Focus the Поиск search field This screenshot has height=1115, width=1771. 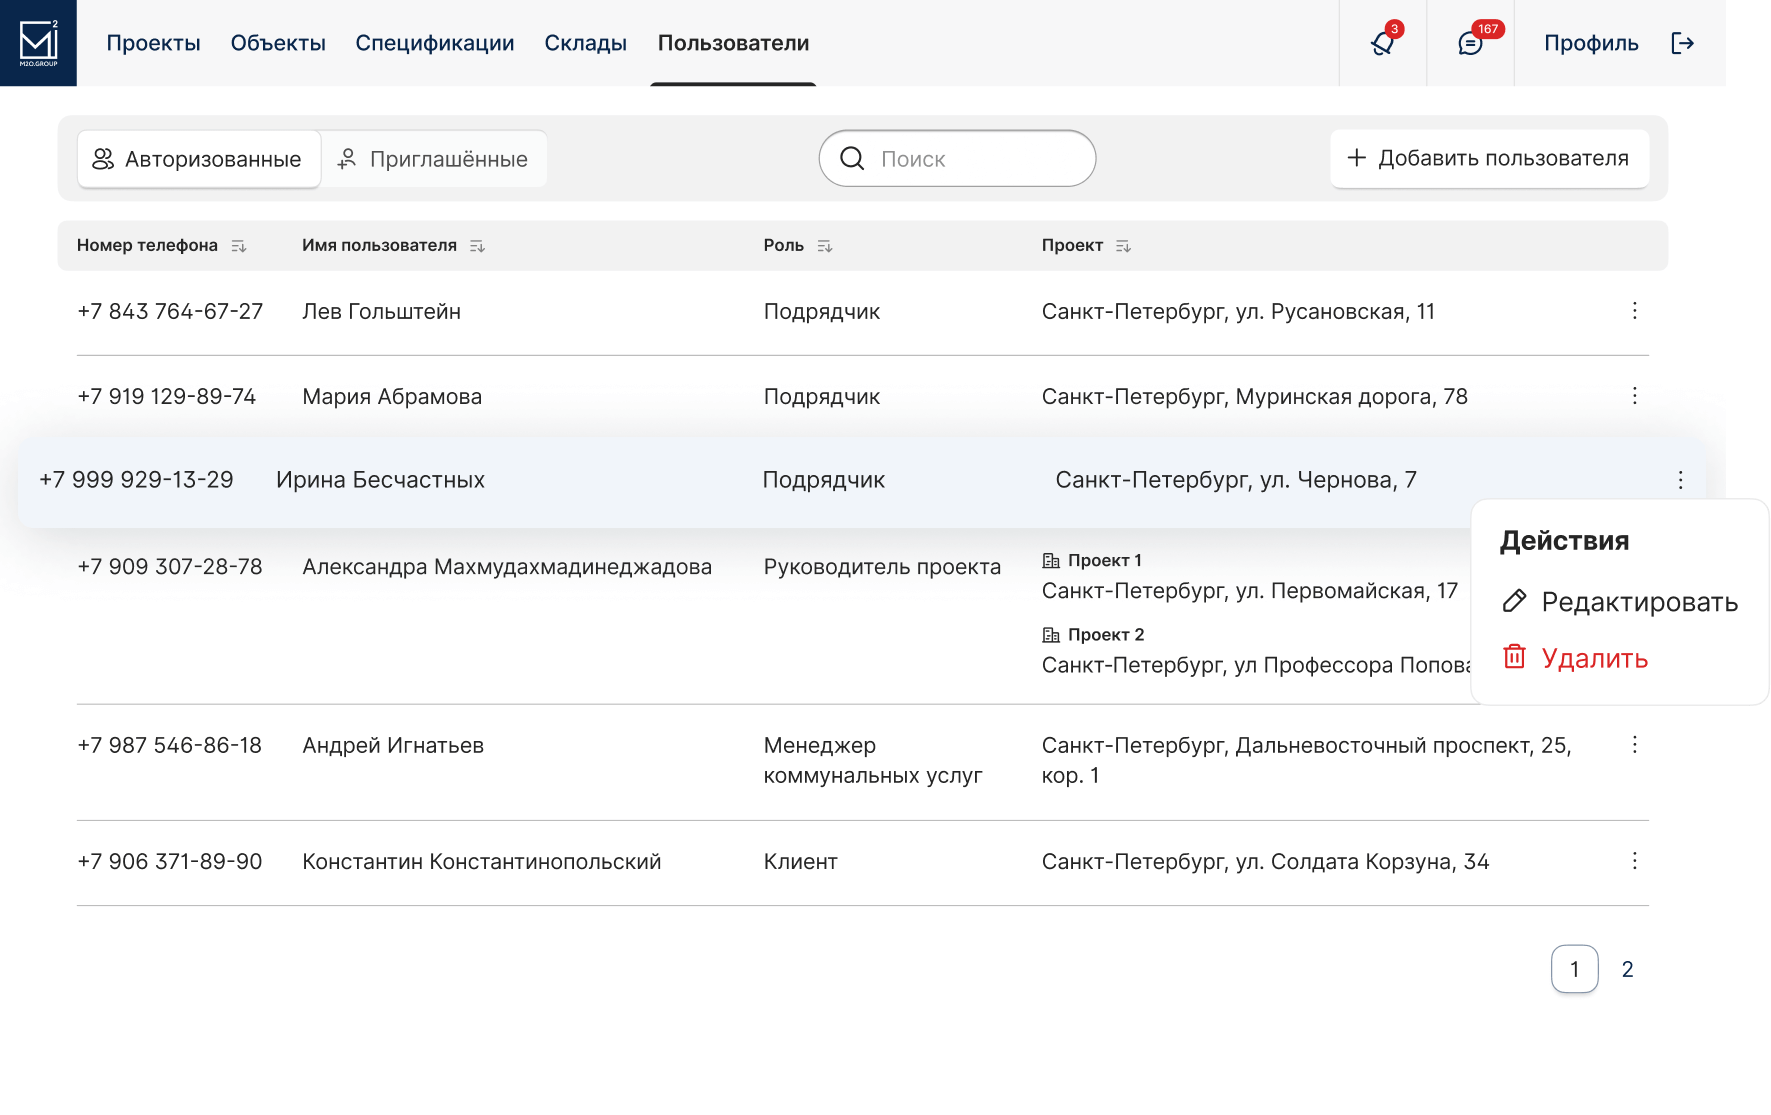click(x=957, y=158)
